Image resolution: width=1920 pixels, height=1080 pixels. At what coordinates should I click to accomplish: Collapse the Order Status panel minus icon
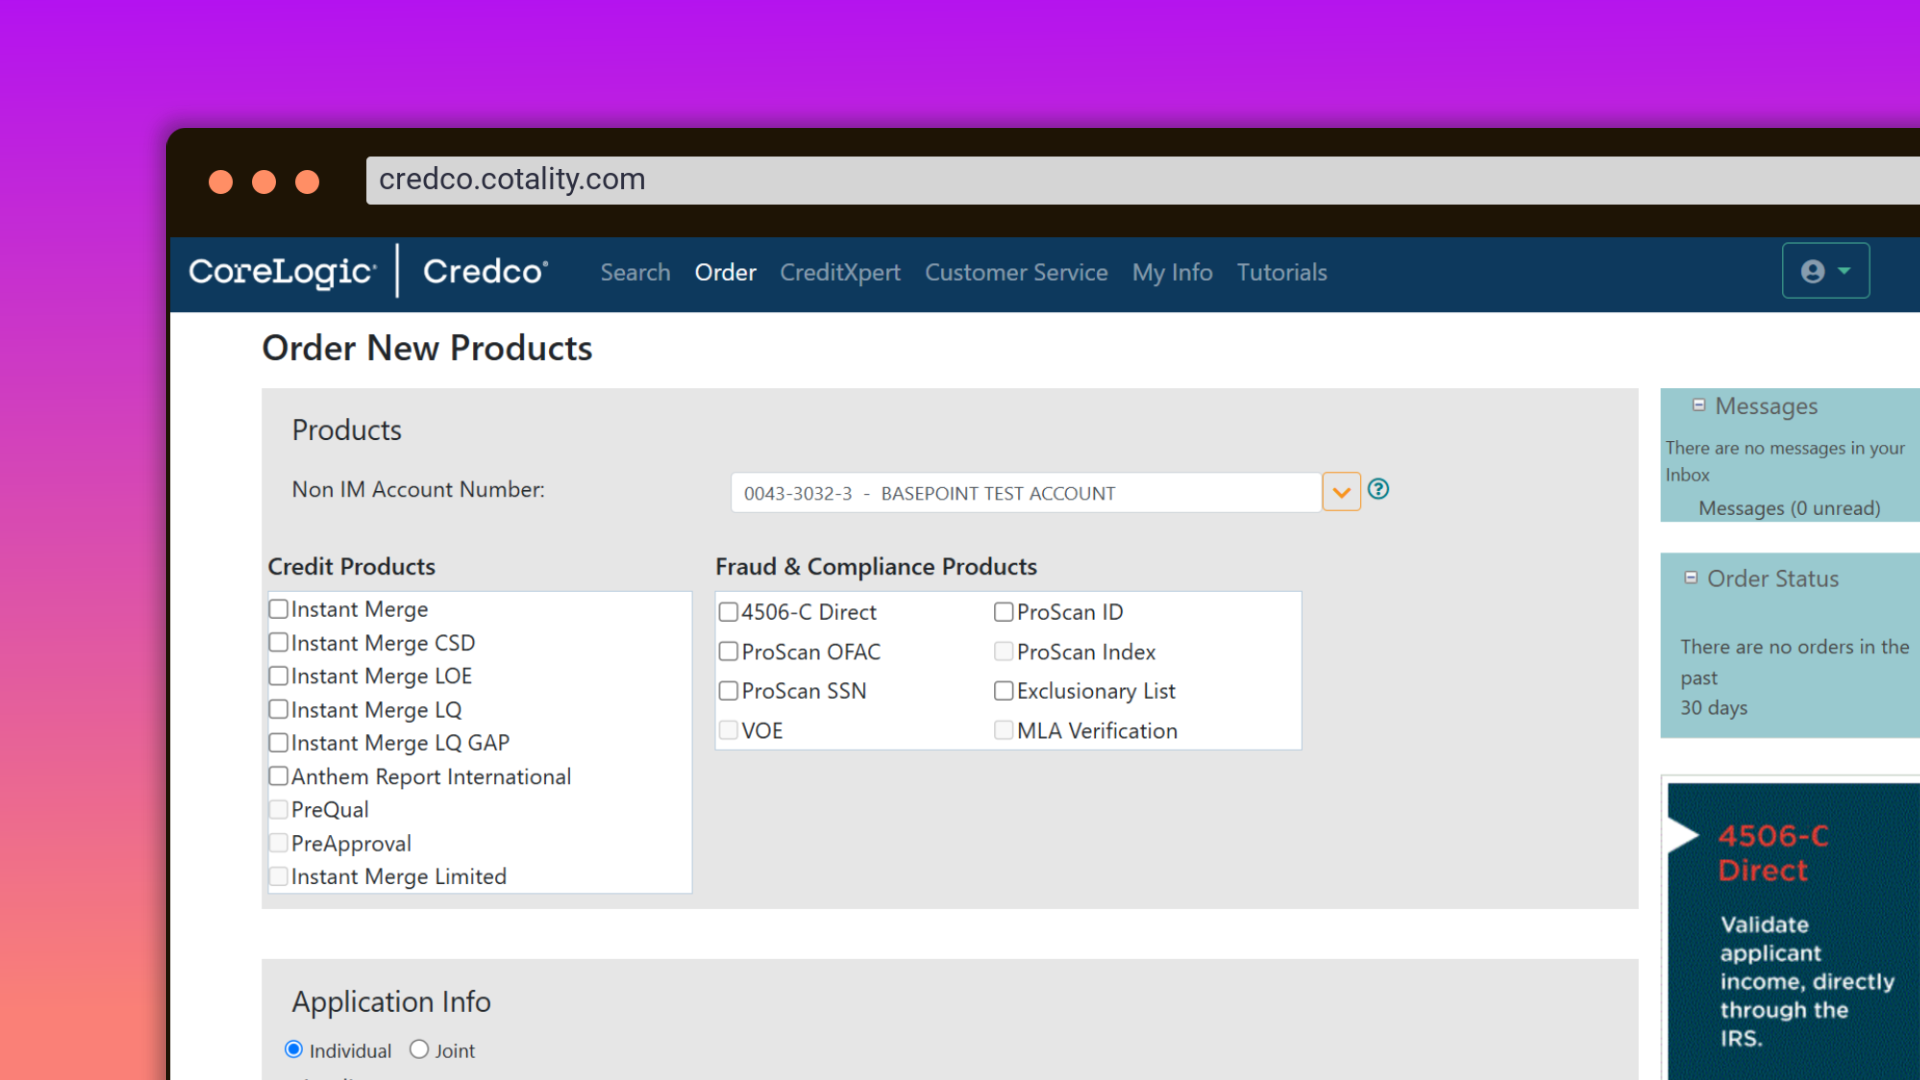tap(1691, 578)
